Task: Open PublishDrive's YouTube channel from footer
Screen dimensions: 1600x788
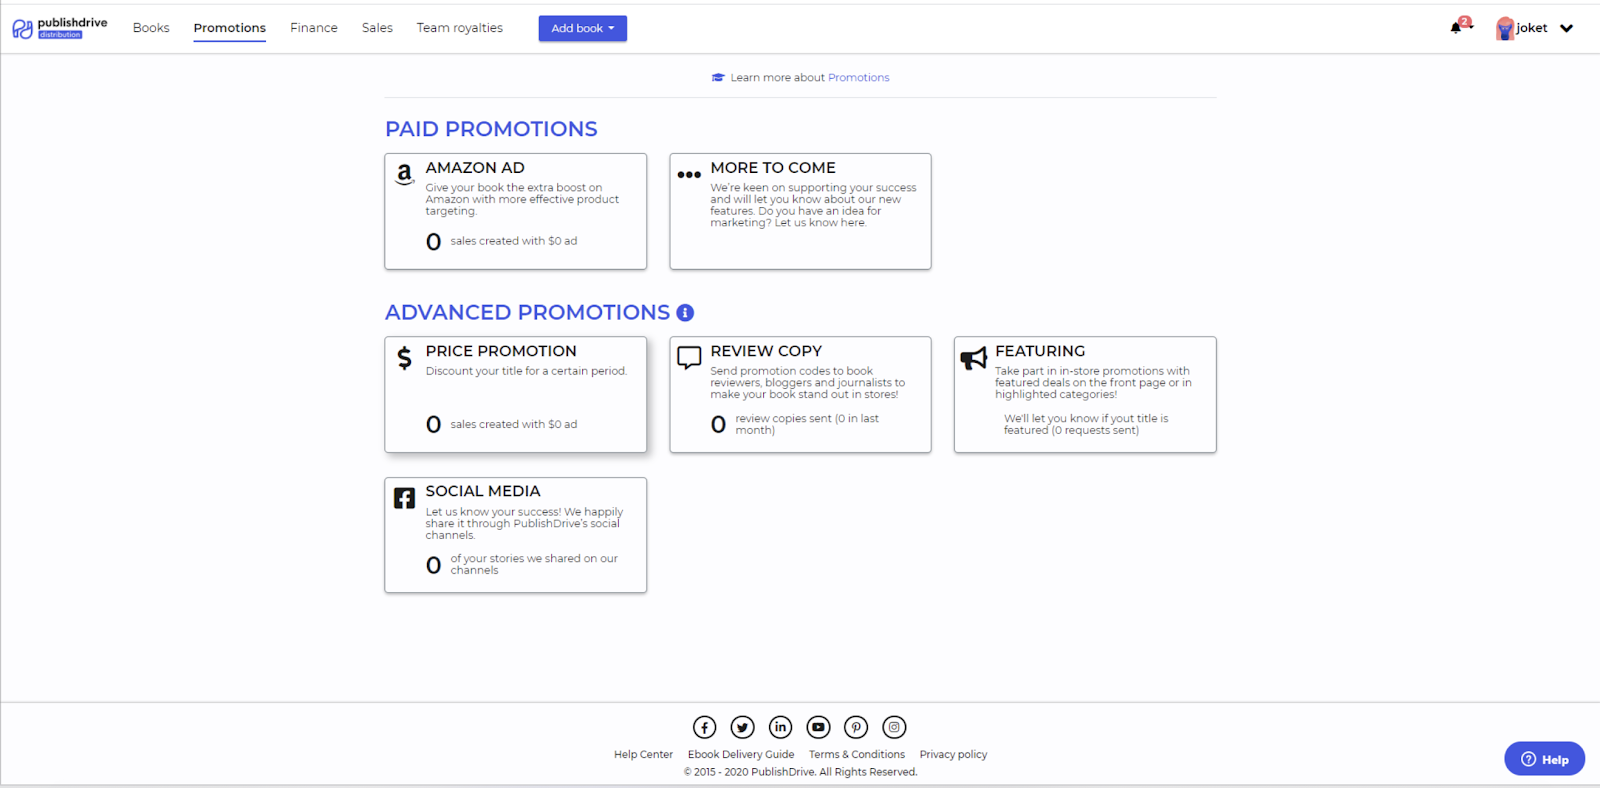Action: 818,727
